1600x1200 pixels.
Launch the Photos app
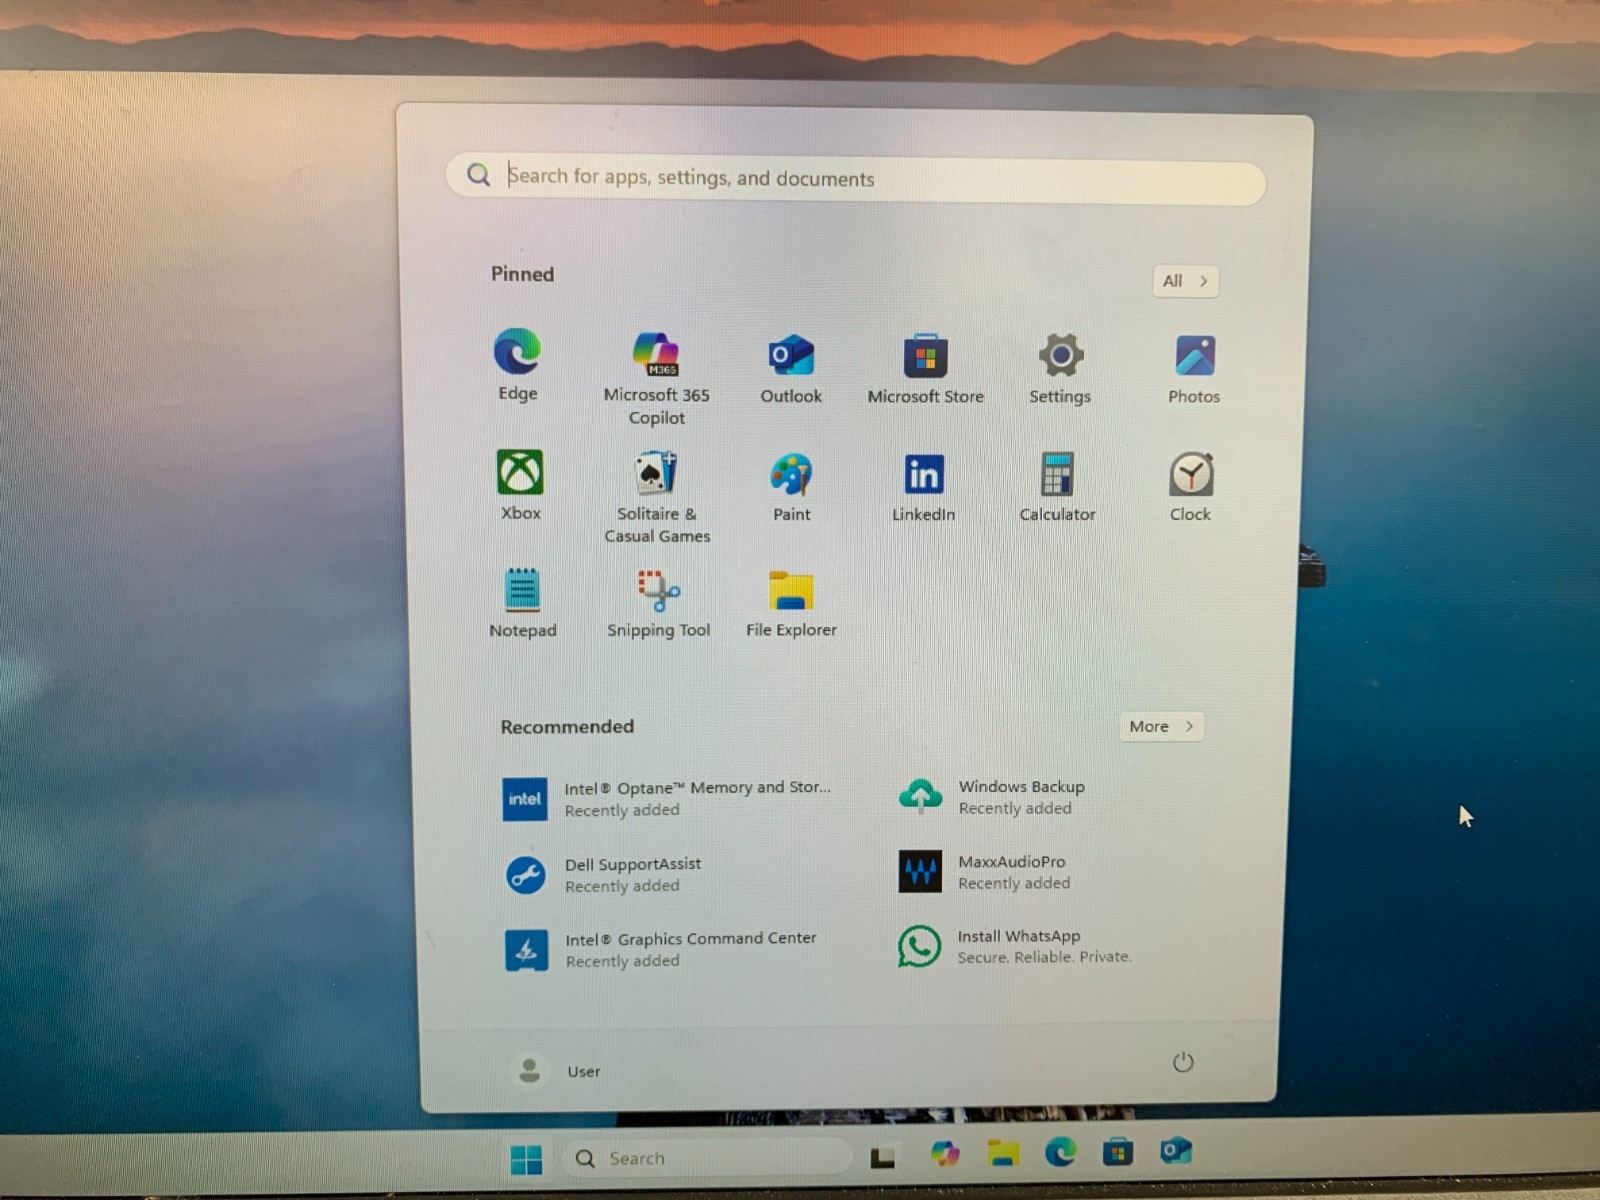point(1194,368)
